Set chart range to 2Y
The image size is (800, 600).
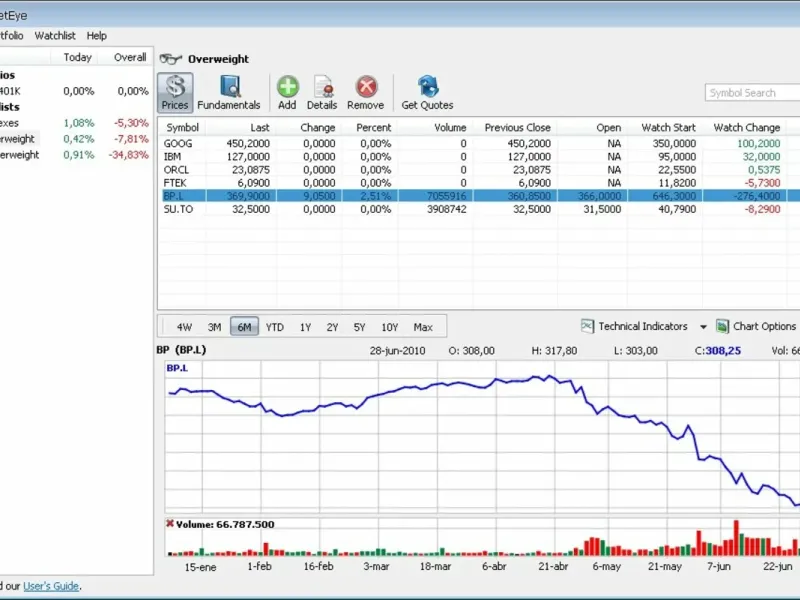(x=332, y=327)
